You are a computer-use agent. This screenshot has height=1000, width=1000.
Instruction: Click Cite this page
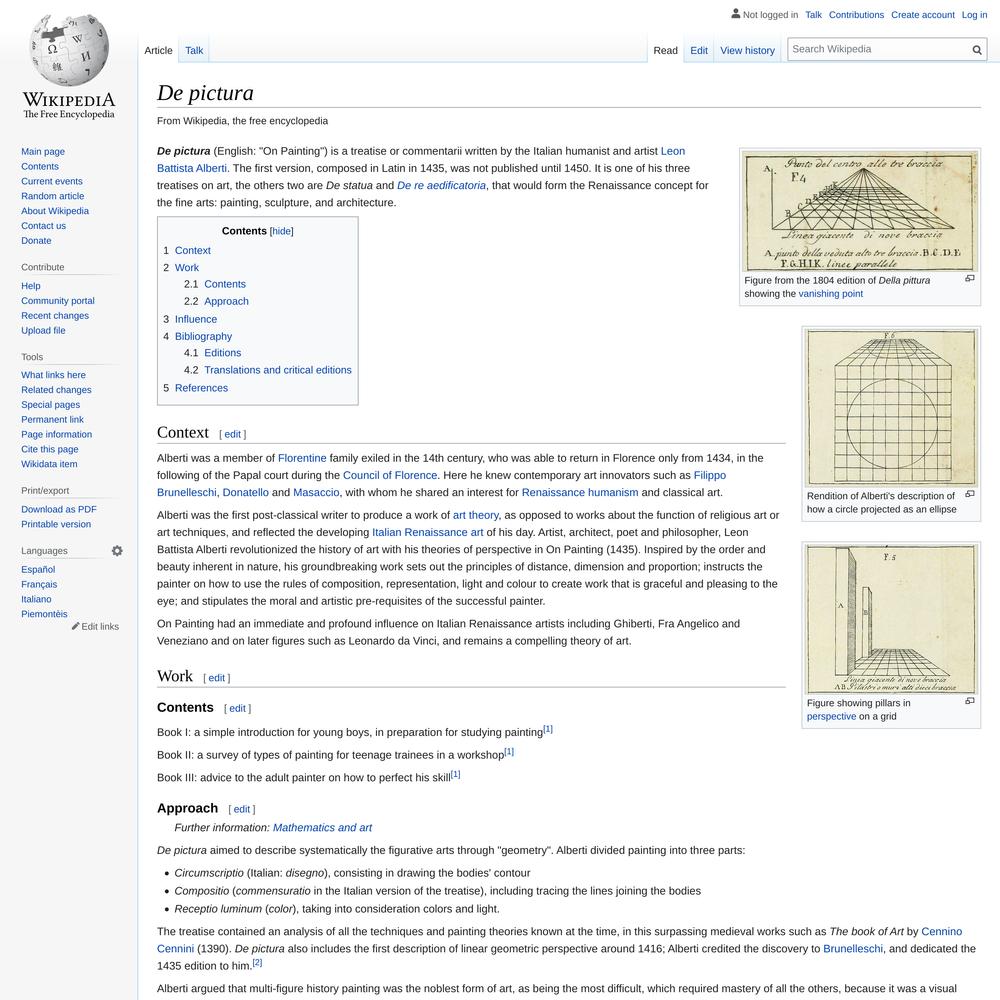[50, 449]
